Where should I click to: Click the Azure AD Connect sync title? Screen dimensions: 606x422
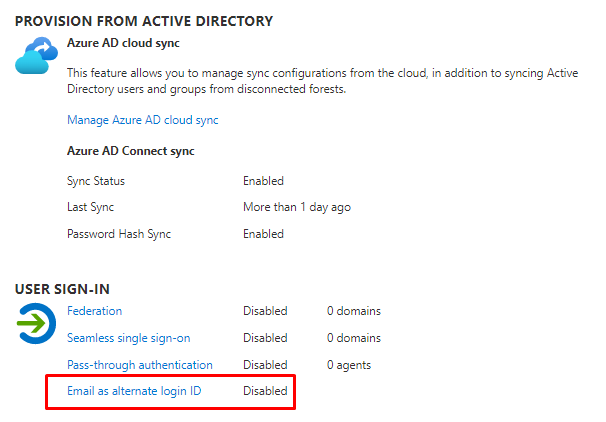pos(130,151)
